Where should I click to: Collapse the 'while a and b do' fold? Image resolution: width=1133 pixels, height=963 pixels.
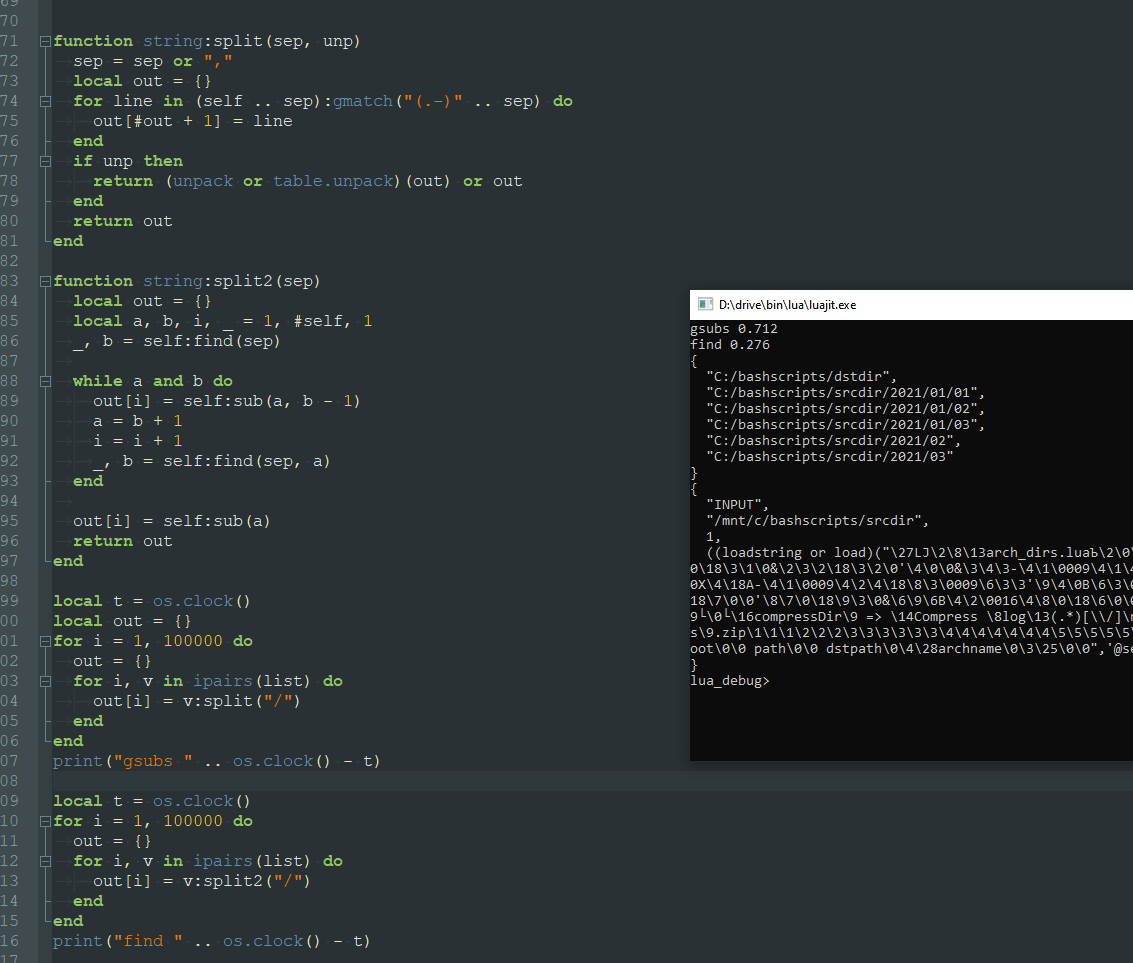(45, 381)
